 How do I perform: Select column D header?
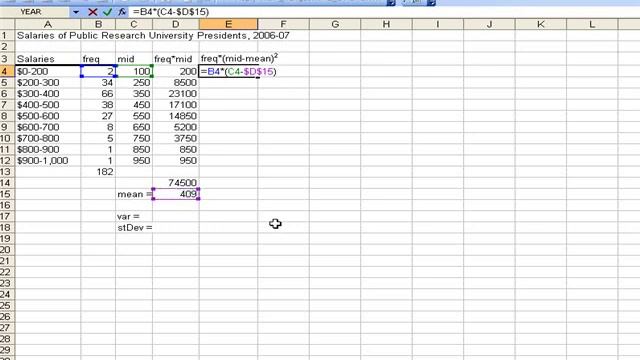[x=176, y=24]
